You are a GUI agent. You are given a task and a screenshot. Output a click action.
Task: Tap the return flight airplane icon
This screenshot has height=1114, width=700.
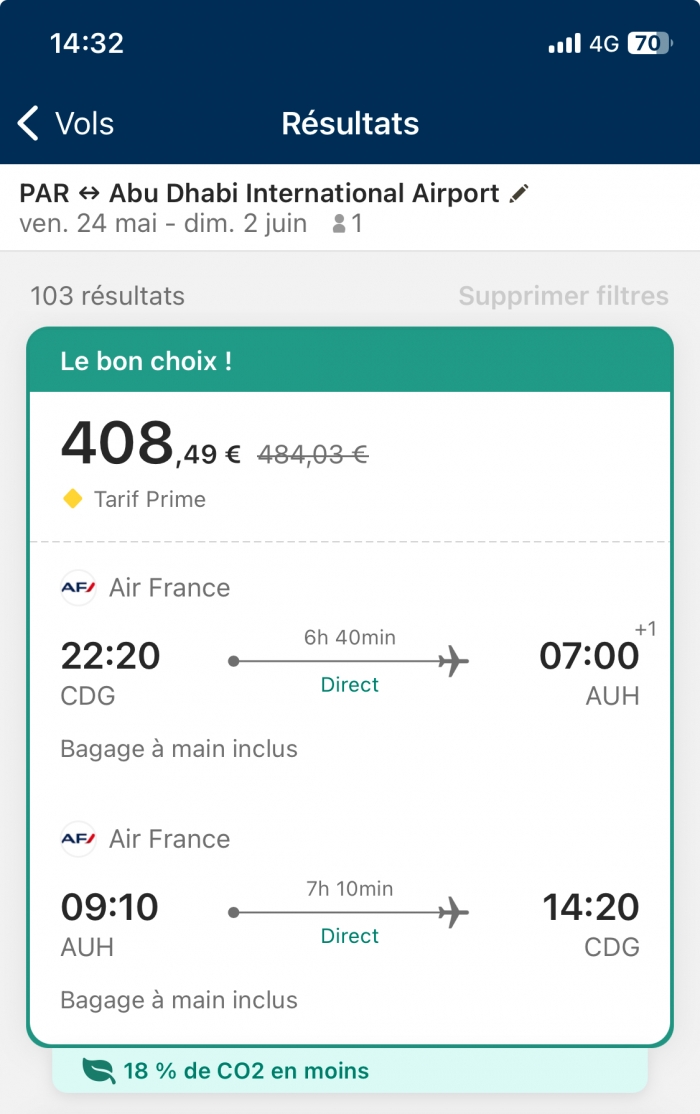click(x=453, y=913)
